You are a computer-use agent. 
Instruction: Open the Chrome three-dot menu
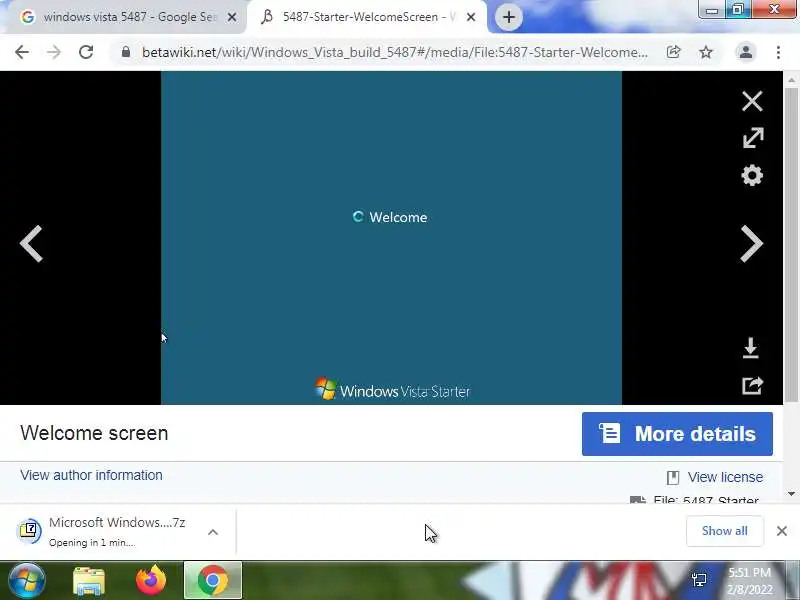(778, 52)
